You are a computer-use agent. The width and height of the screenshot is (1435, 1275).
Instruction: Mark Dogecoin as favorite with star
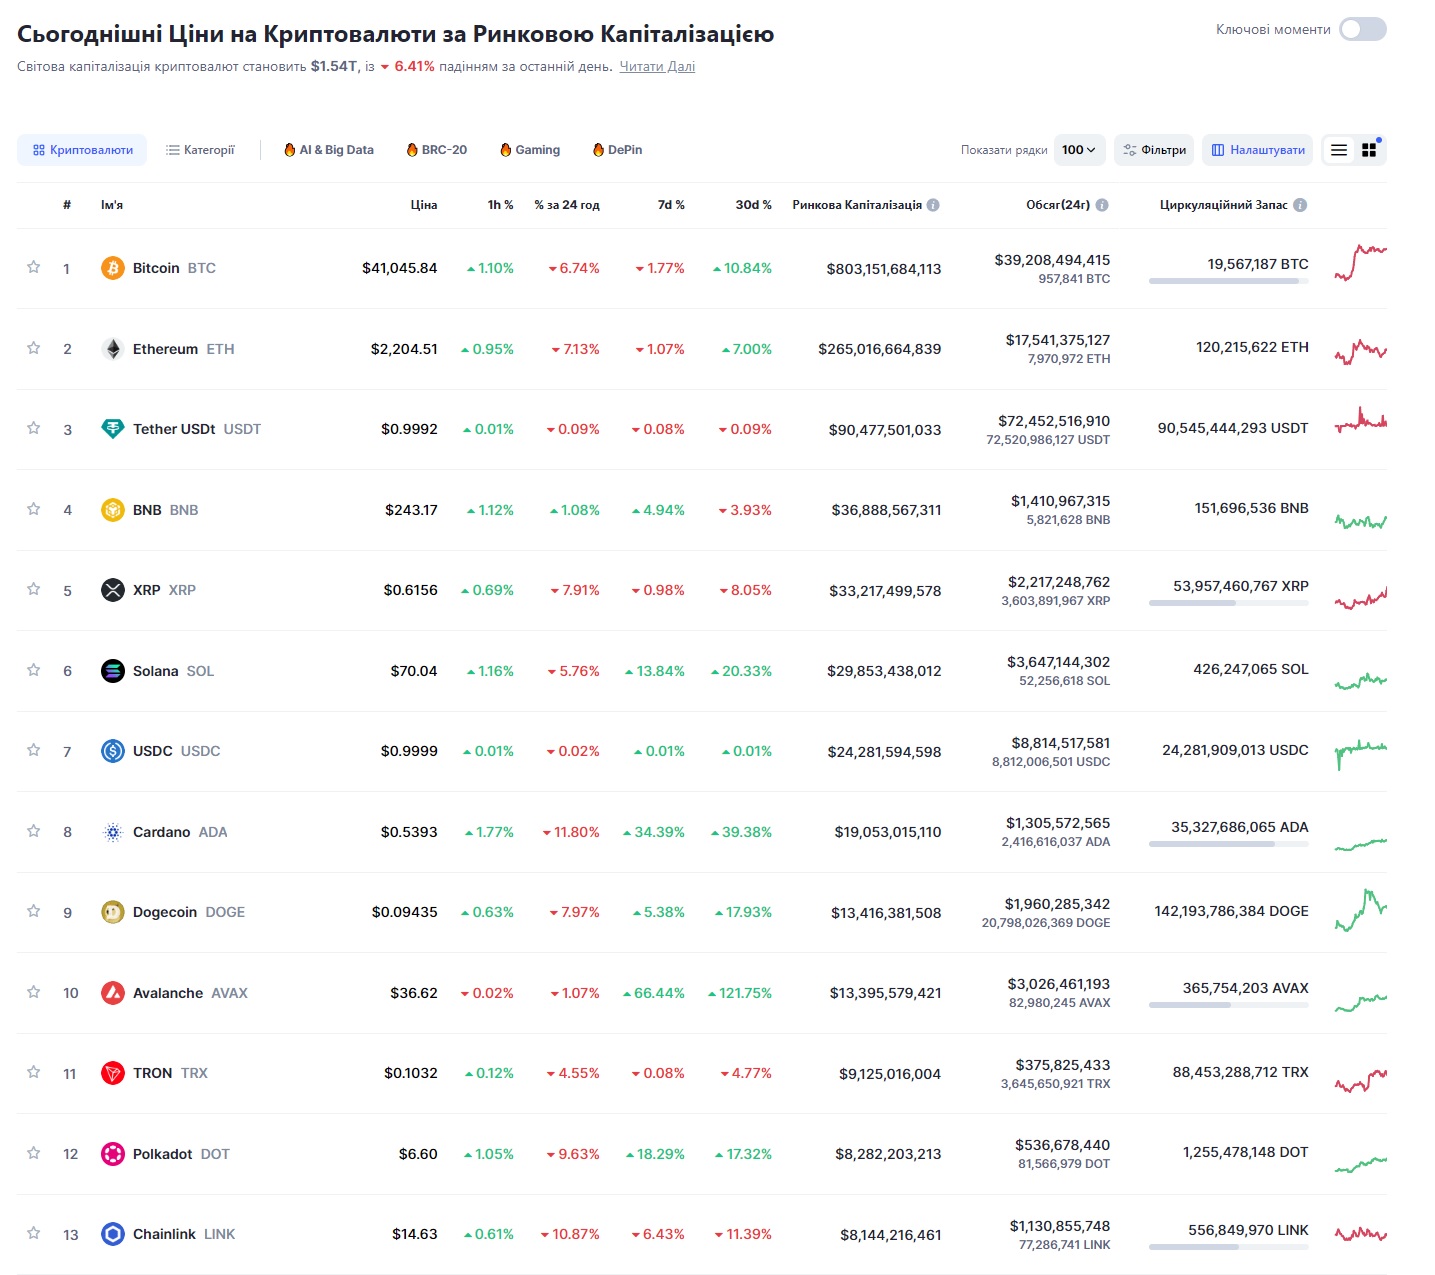pyautogui.click(x=34, y=911)
